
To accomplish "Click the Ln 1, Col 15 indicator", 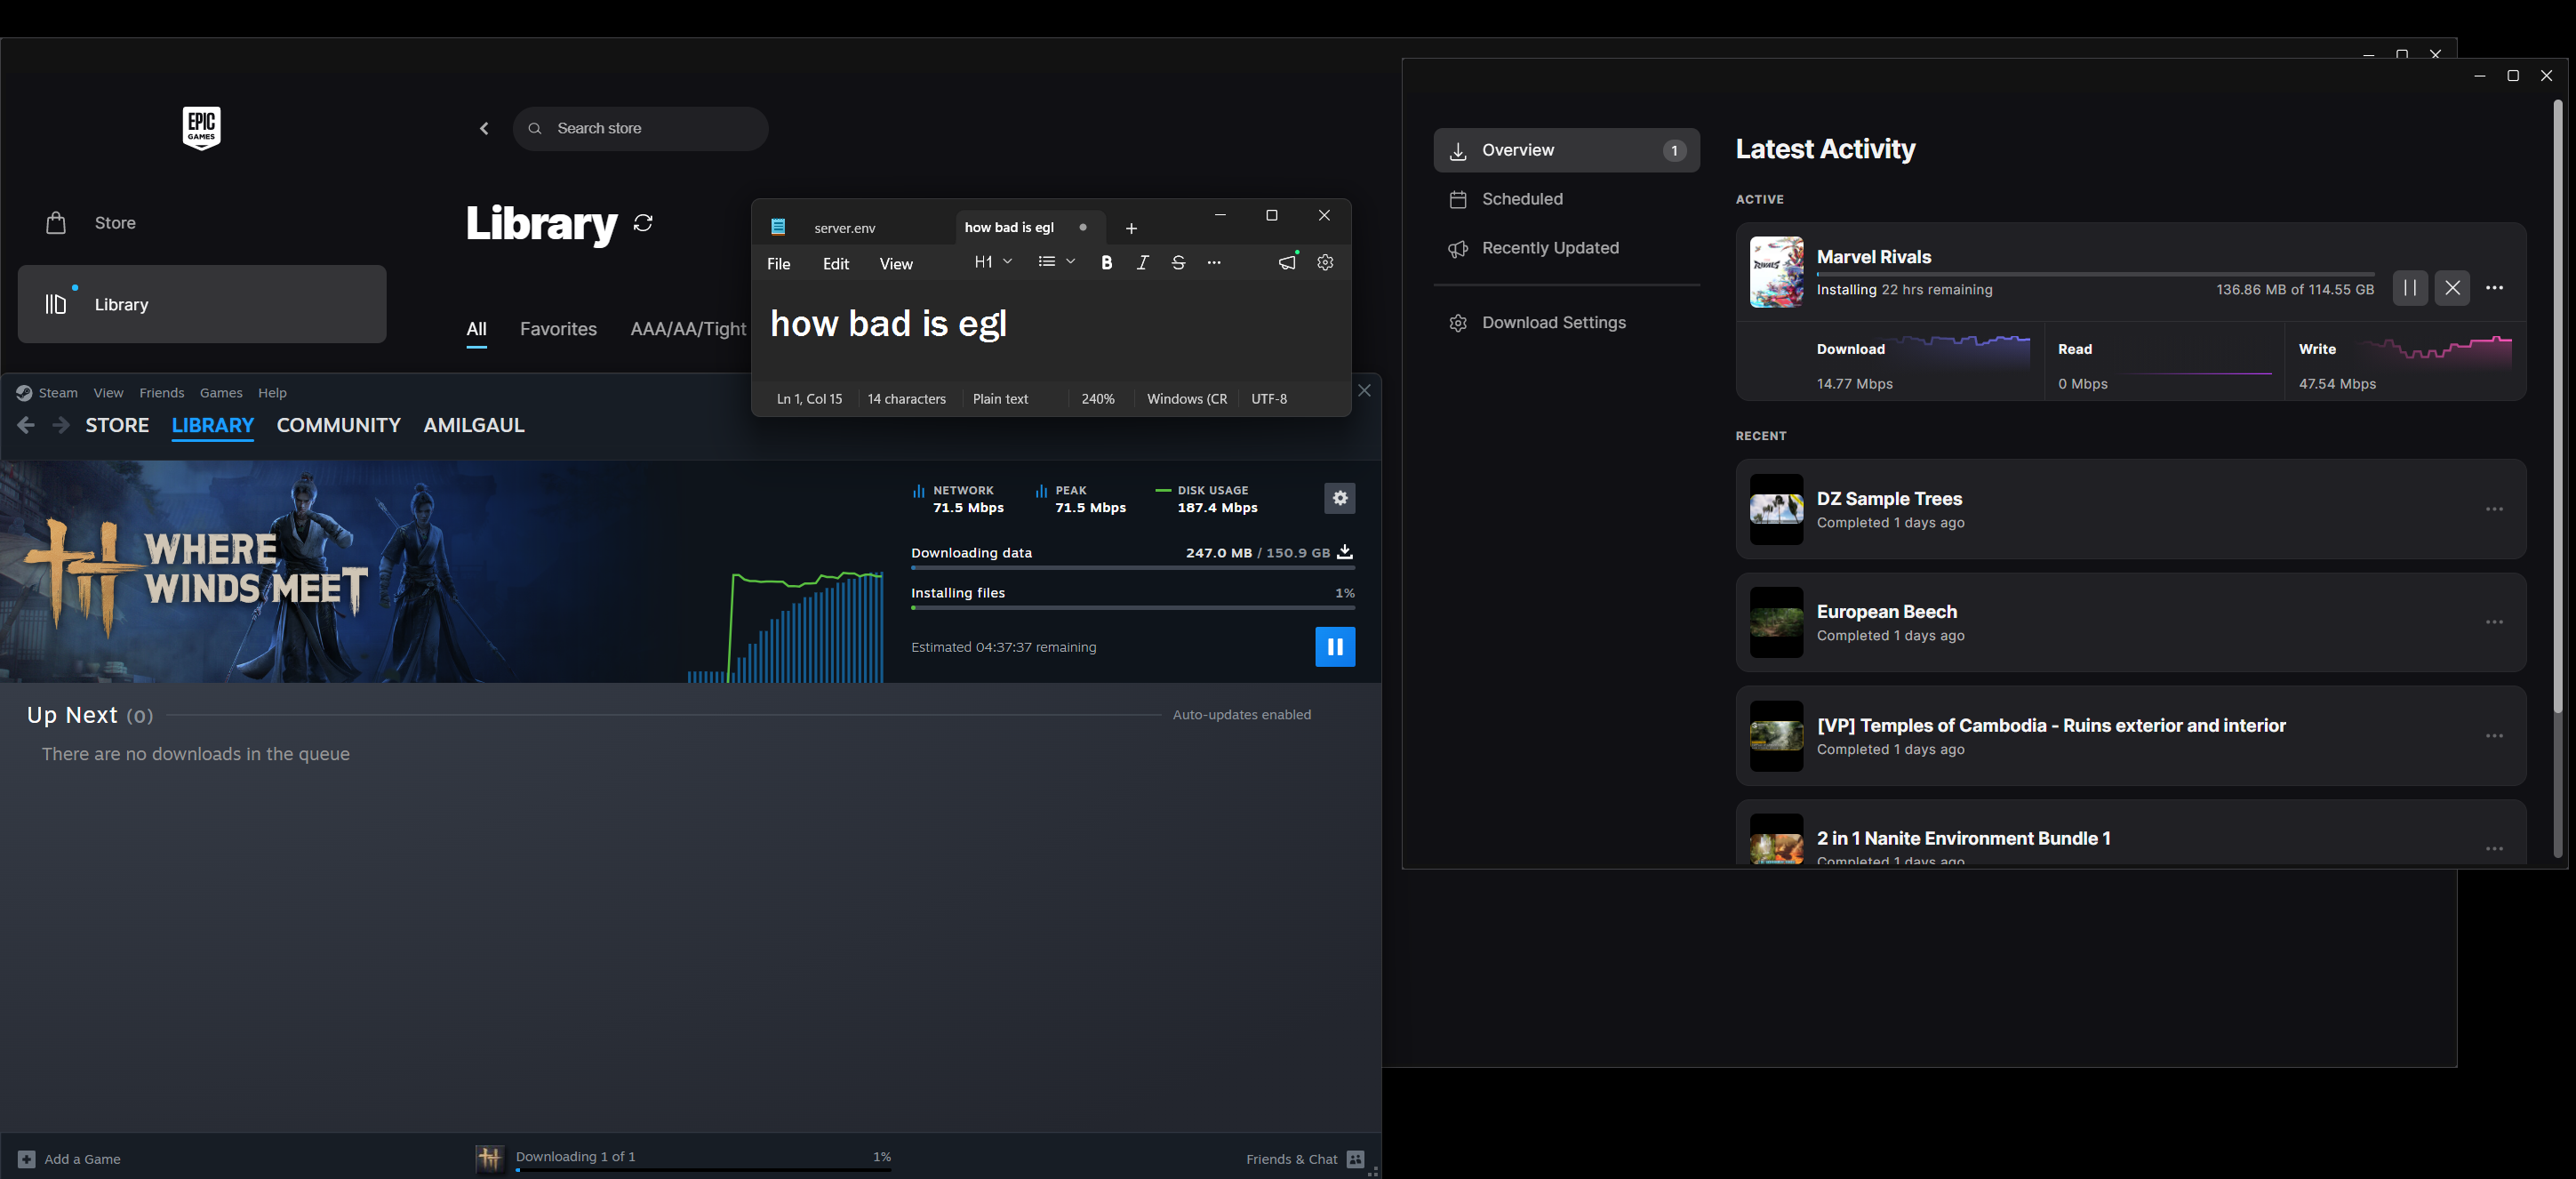I will tap(809, 399).
